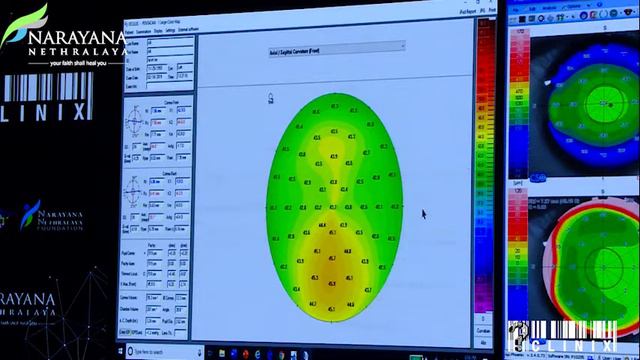640x360 pixels.
Task: Open the Edit menu in the right window
Action: coord(532,8)
